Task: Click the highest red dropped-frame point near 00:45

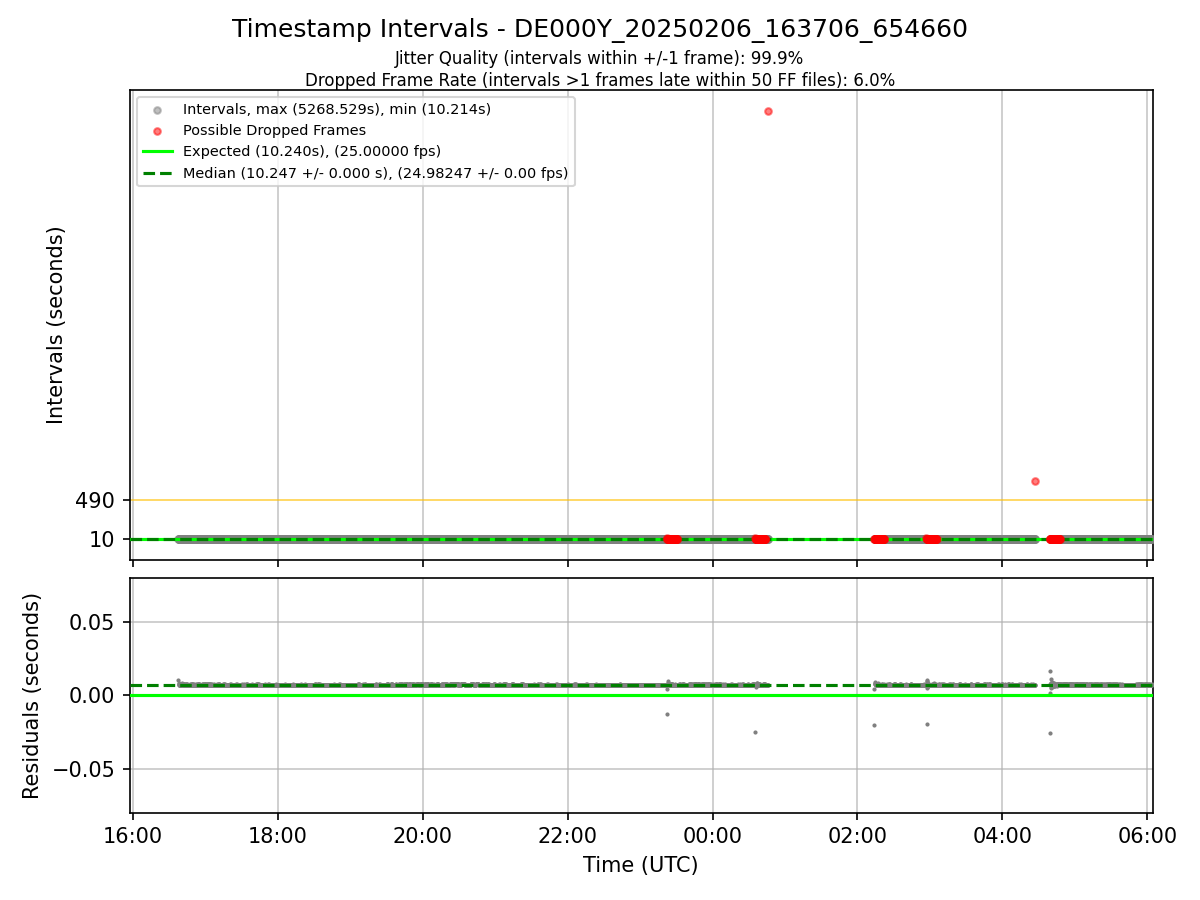Action: click(768, 111)
